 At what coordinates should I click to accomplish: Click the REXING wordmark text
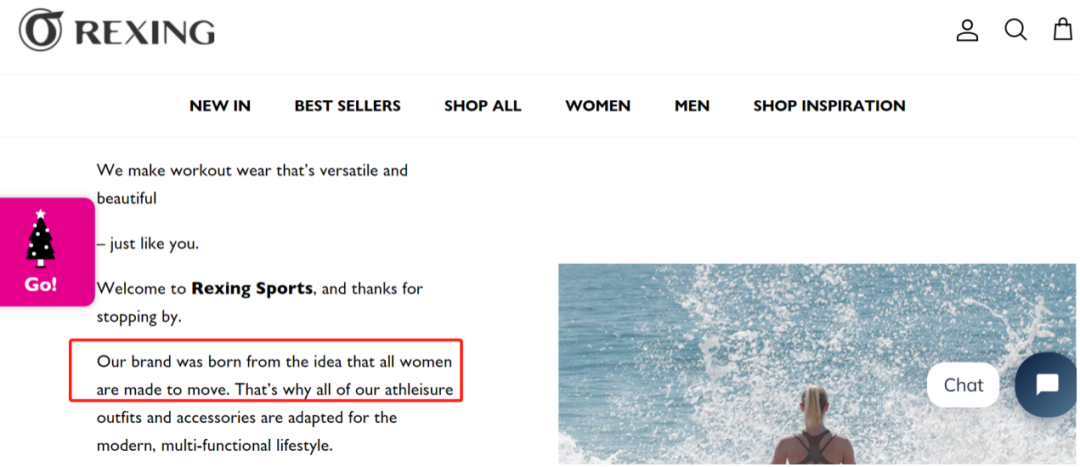[x=145, y=32]
